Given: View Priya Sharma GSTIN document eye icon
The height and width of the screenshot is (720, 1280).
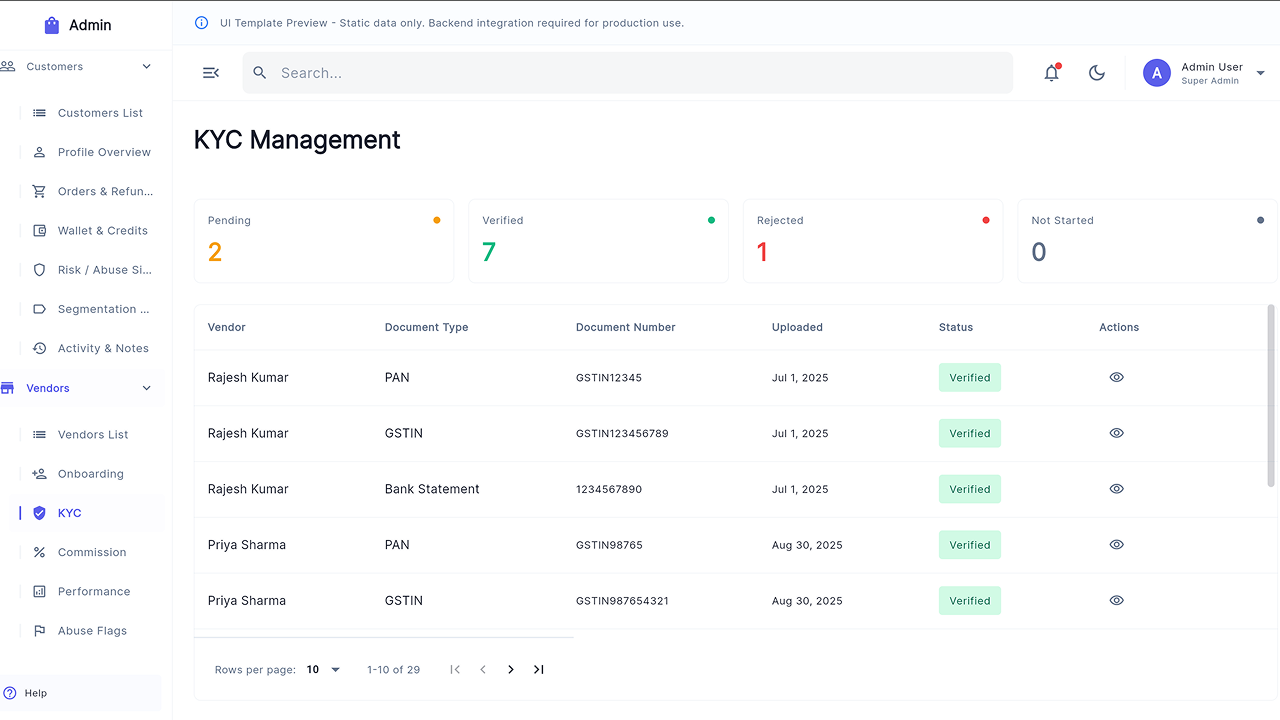Looking at the screenshot, I should (1117, 601).
